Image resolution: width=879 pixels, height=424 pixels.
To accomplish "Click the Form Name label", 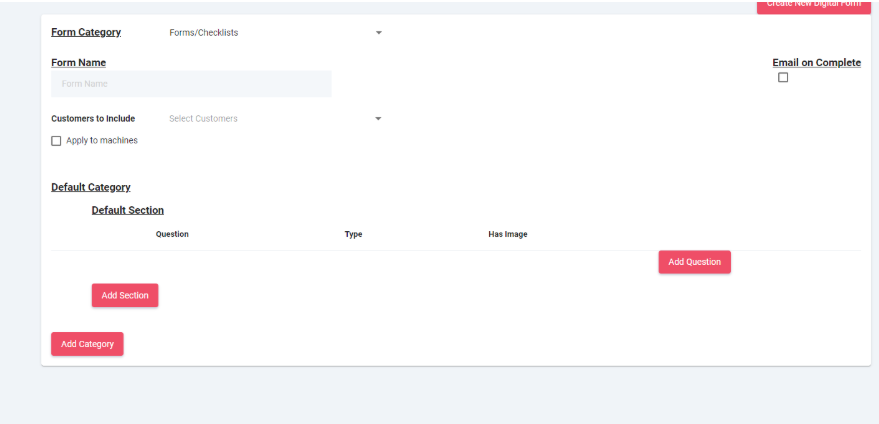I will [78, 63].
